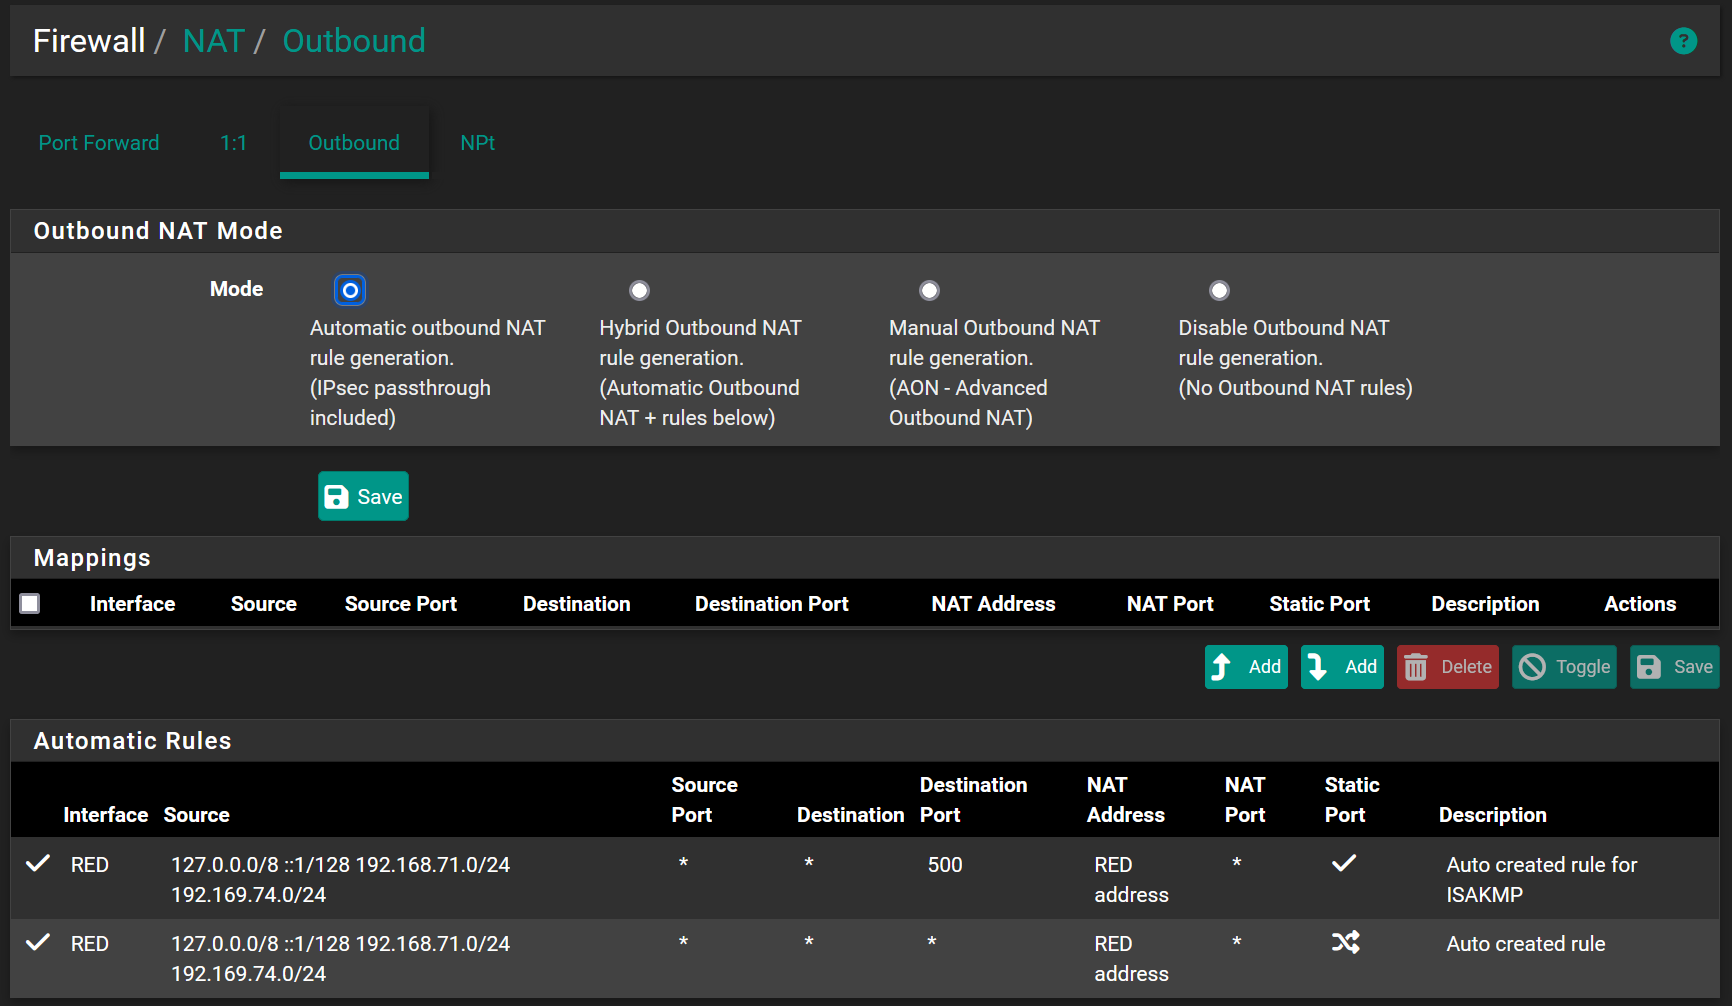Viewport: 1732px width, 1006px height.
Task: Click the 'Automatic Rules' section heading
Action: [x=132, y=741]
